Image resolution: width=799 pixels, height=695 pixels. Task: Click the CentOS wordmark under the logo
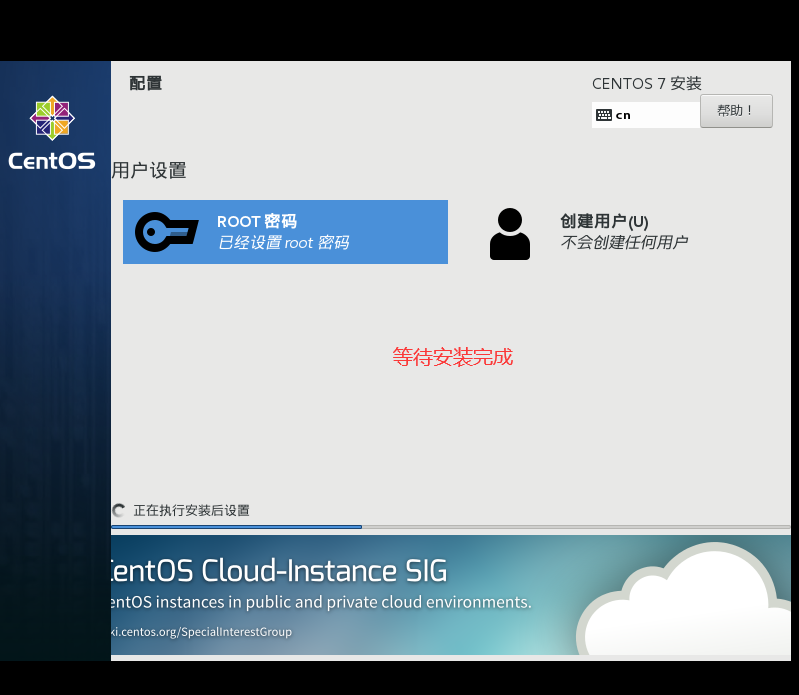(x=51, y=161)
